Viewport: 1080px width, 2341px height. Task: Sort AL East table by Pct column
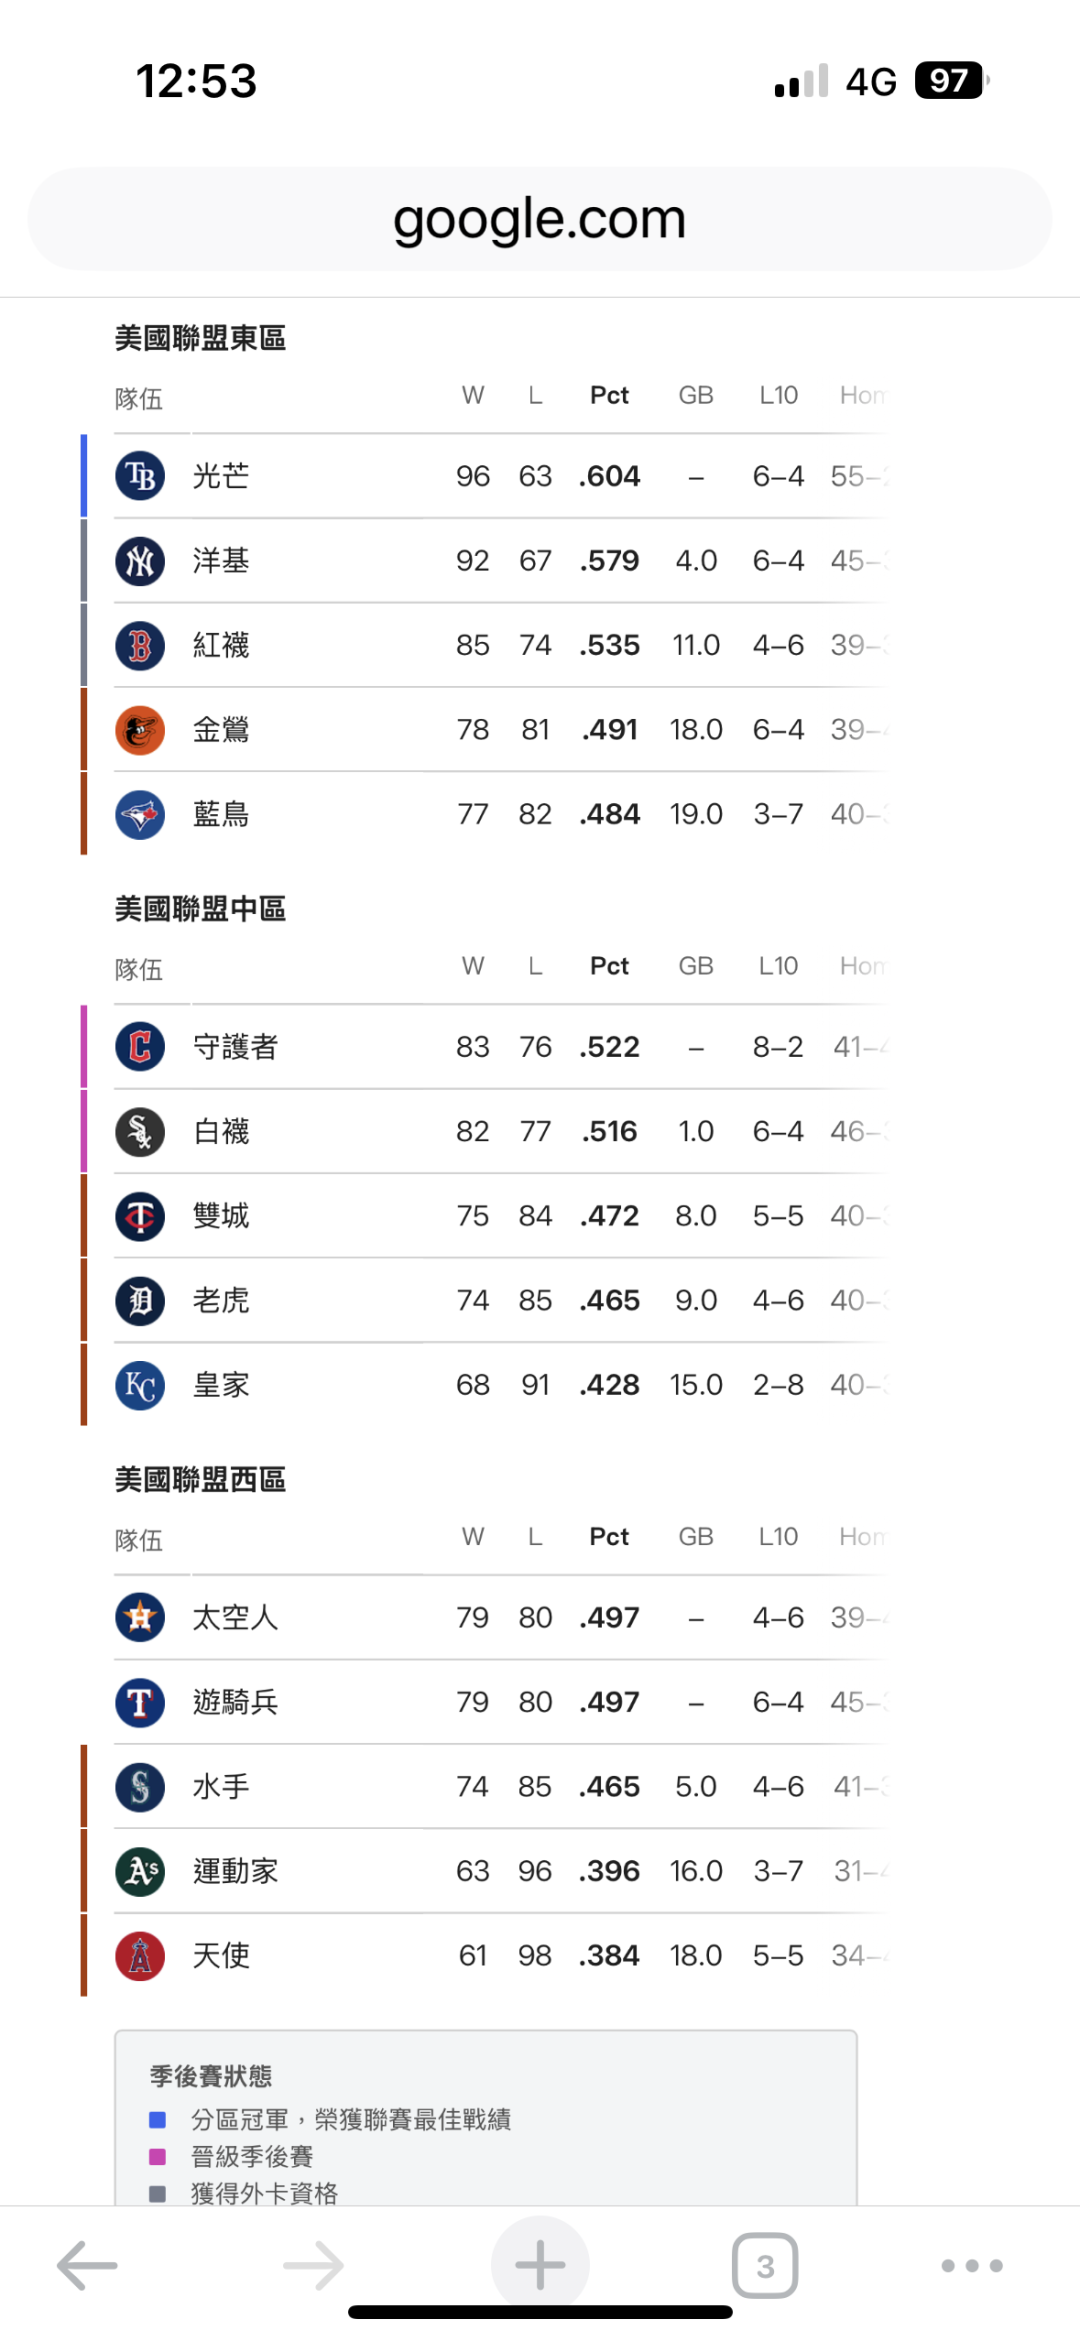(x=609, y=396)
